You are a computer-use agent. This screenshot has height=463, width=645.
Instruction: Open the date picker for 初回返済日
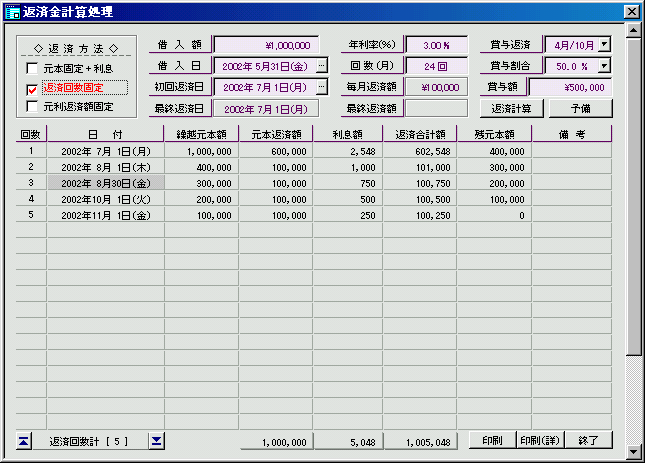pyautogui.click(x=321, y=88)
